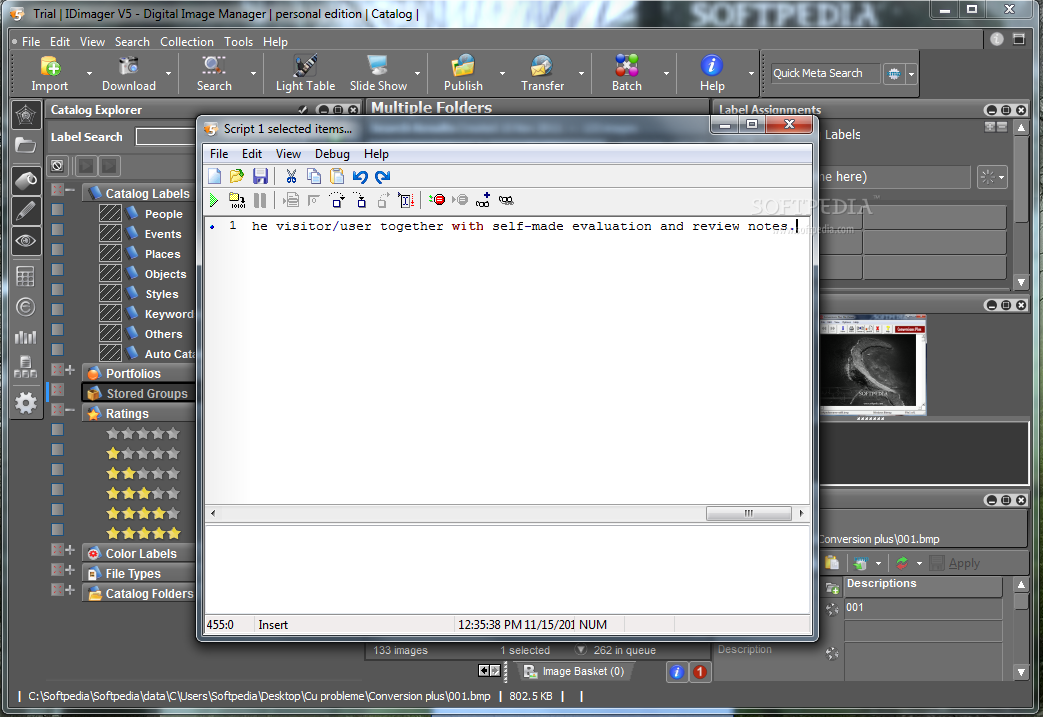Click the gear settings icon in left sidebar
Image resolution: width=1043 pixels, height=717 pixels.
26,402
